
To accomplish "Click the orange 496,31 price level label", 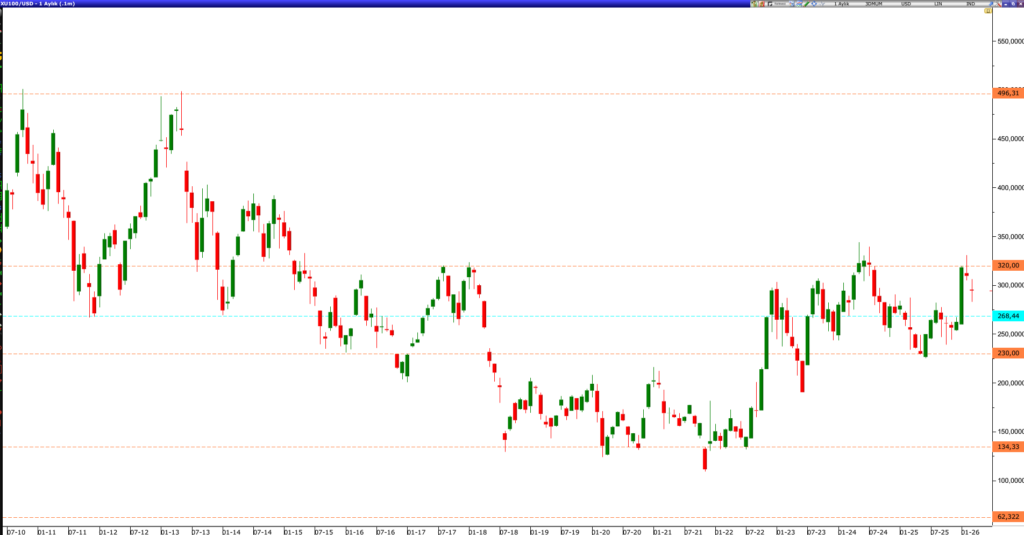I will 1007,93.
